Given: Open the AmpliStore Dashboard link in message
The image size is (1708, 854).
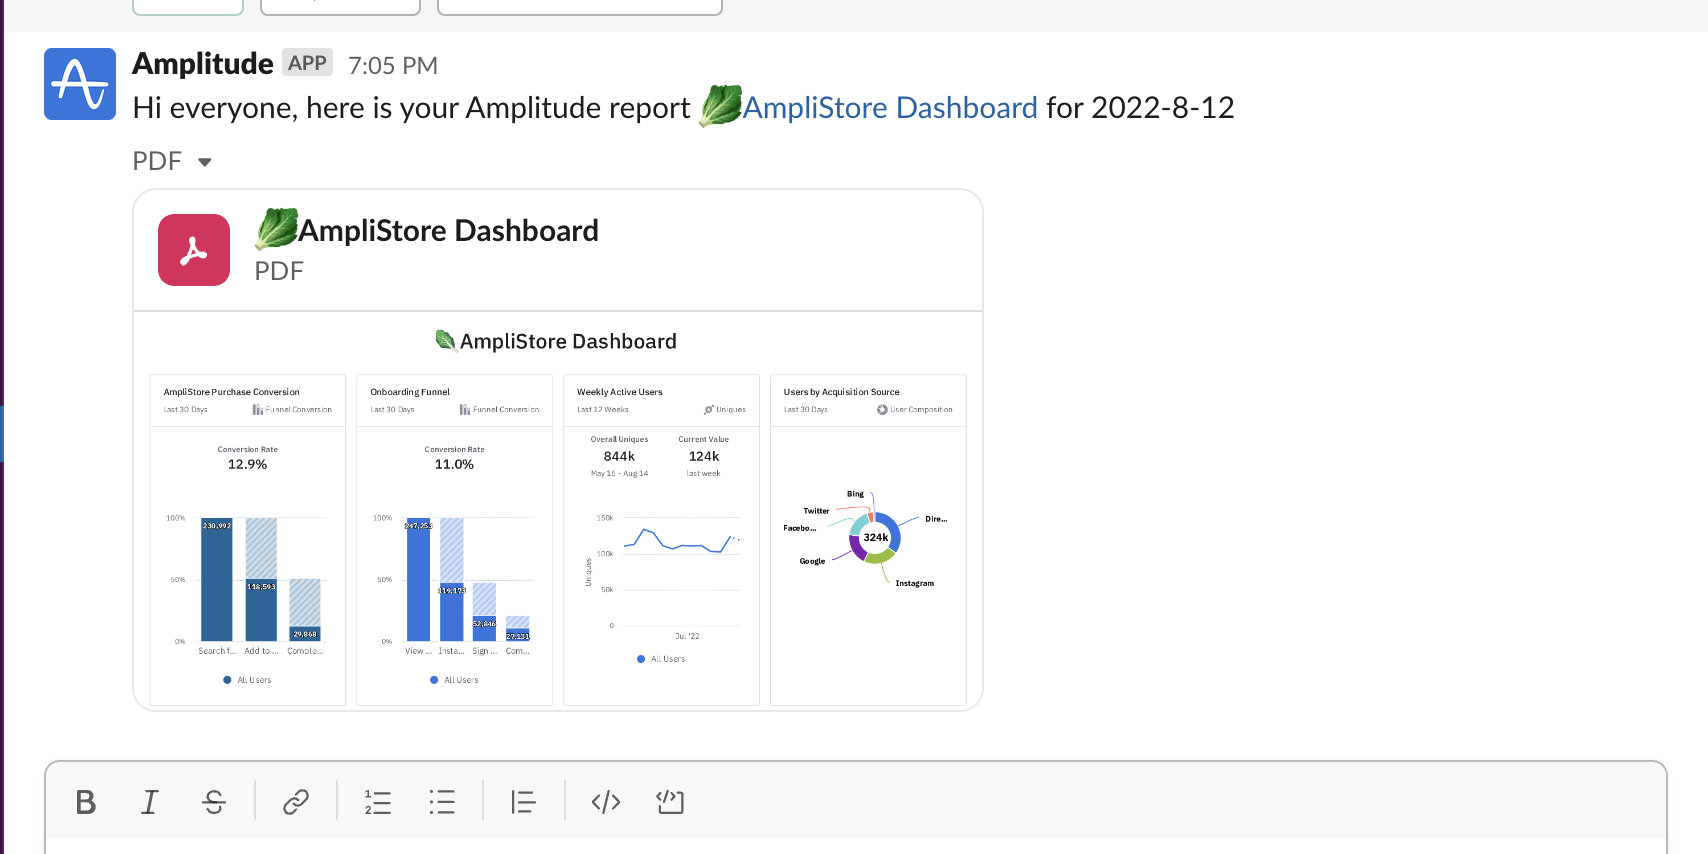Looking at the screenshot, I should tap(889, 108).
